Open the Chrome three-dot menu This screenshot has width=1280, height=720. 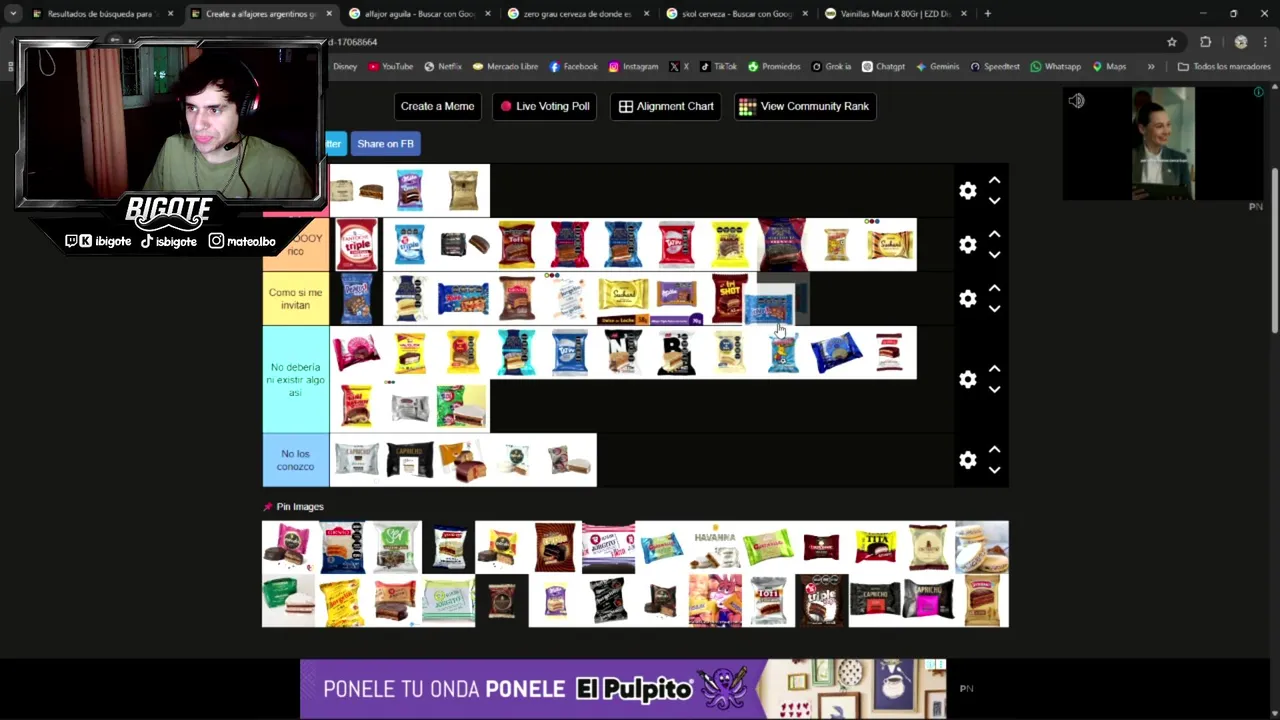click(x=1266, y=42)
